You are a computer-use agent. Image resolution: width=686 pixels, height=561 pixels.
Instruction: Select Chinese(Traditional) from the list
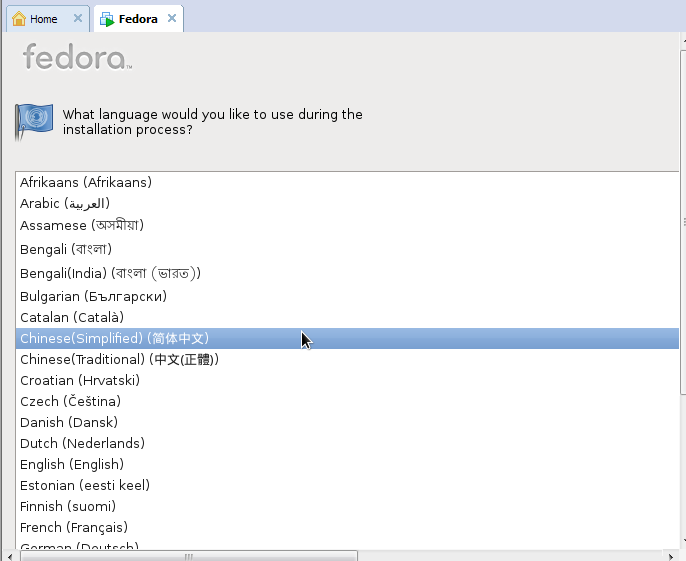tap(347, 359)
